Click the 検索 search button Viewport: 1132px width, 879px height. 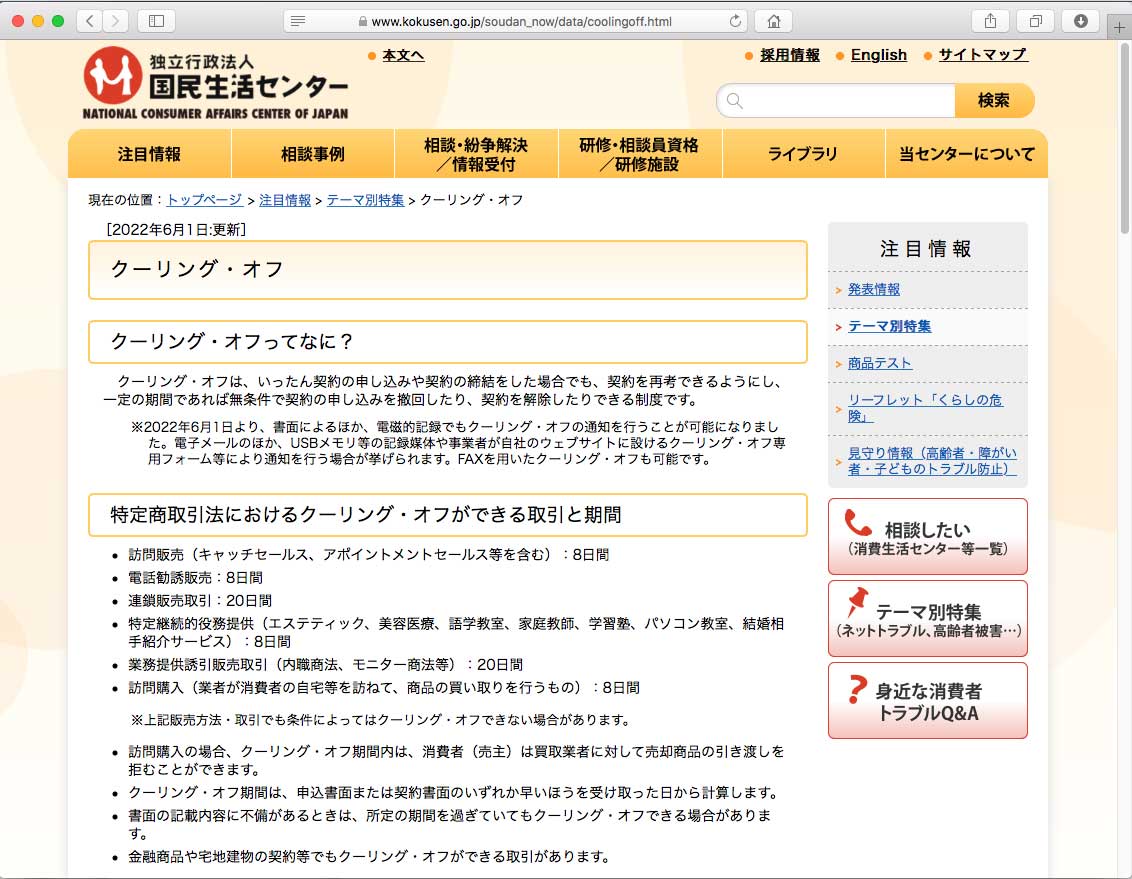[x=993, y=100]
